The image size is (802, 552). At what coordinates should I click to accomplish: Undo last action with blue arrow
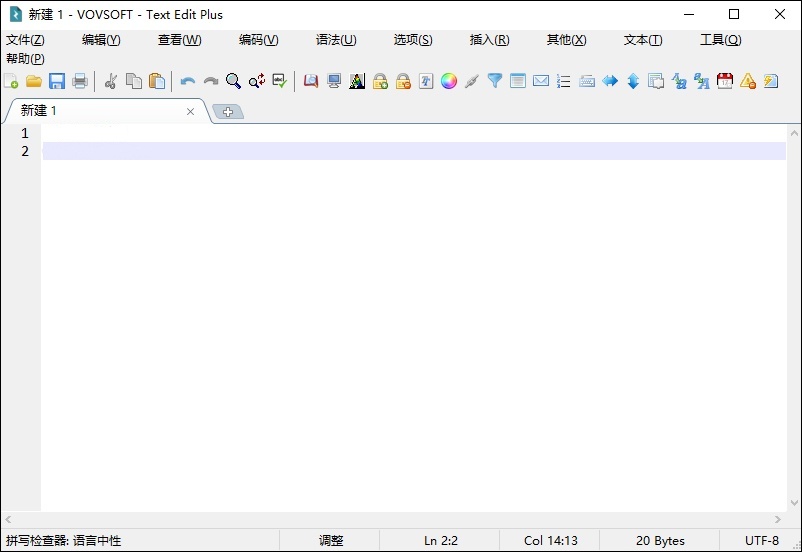click(188, 81)
